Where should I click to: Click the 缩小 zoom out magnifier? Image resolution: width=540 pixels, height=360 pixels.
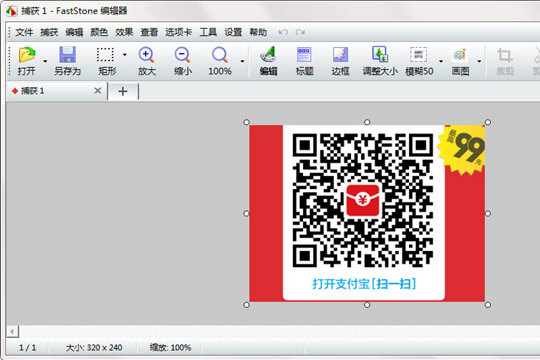click(183, 55)
